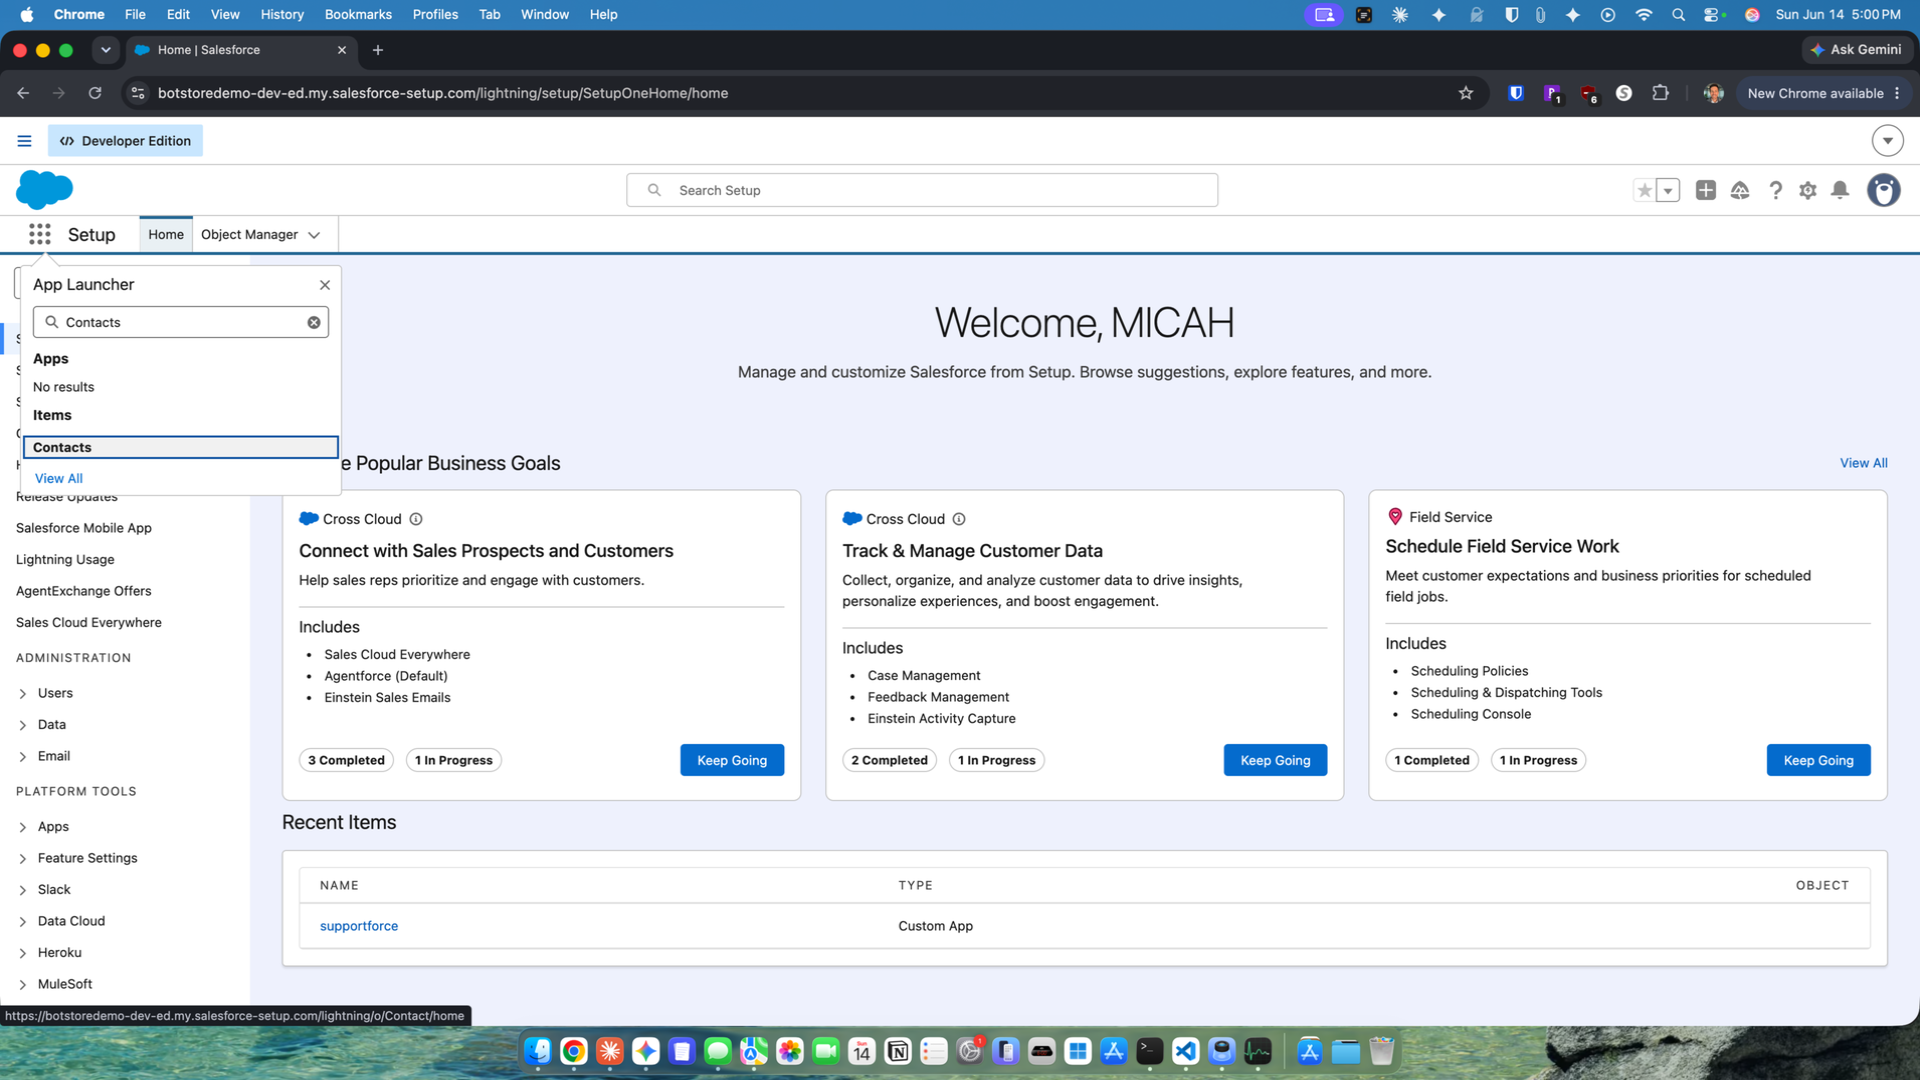The height and width of the screenshot is (1080, 1920).
Task: Open the Chrome extensions puzzle icon
Action: pyautogui.click(x=1661, y=93)
